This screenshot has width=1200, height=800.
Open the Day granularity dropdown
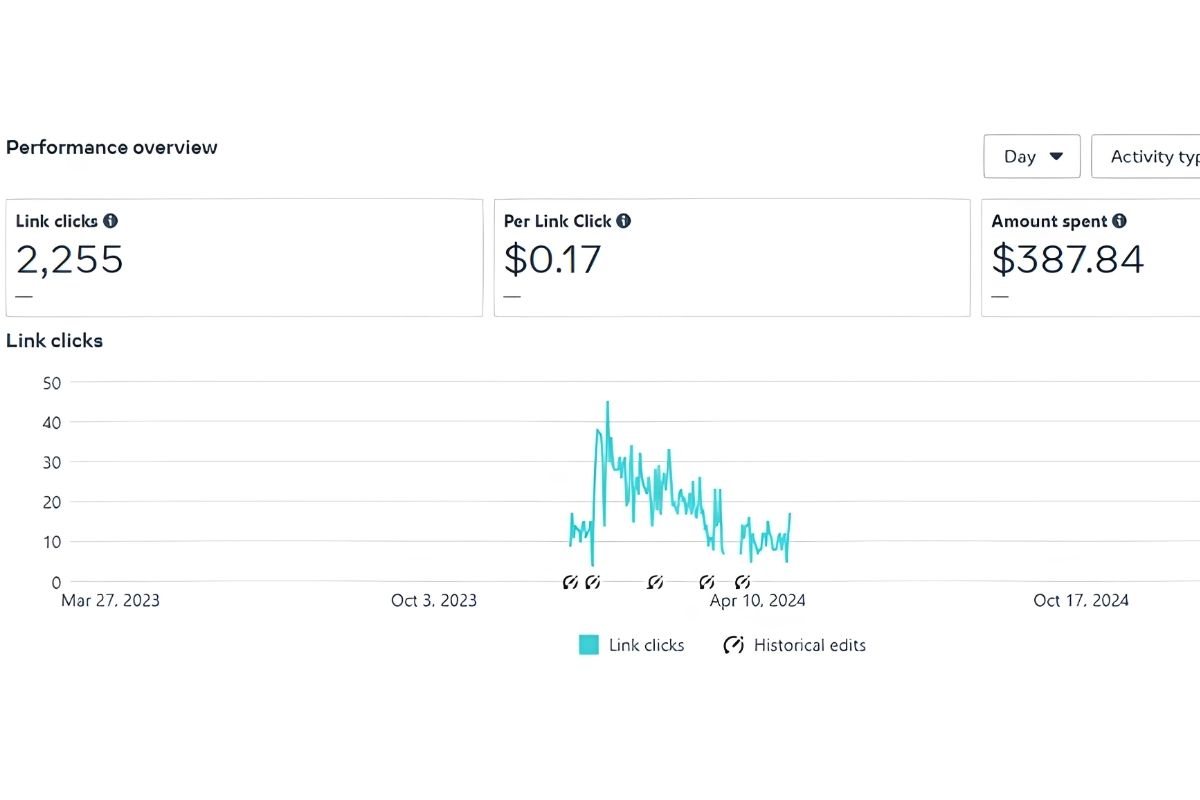tap(1032, 156)
